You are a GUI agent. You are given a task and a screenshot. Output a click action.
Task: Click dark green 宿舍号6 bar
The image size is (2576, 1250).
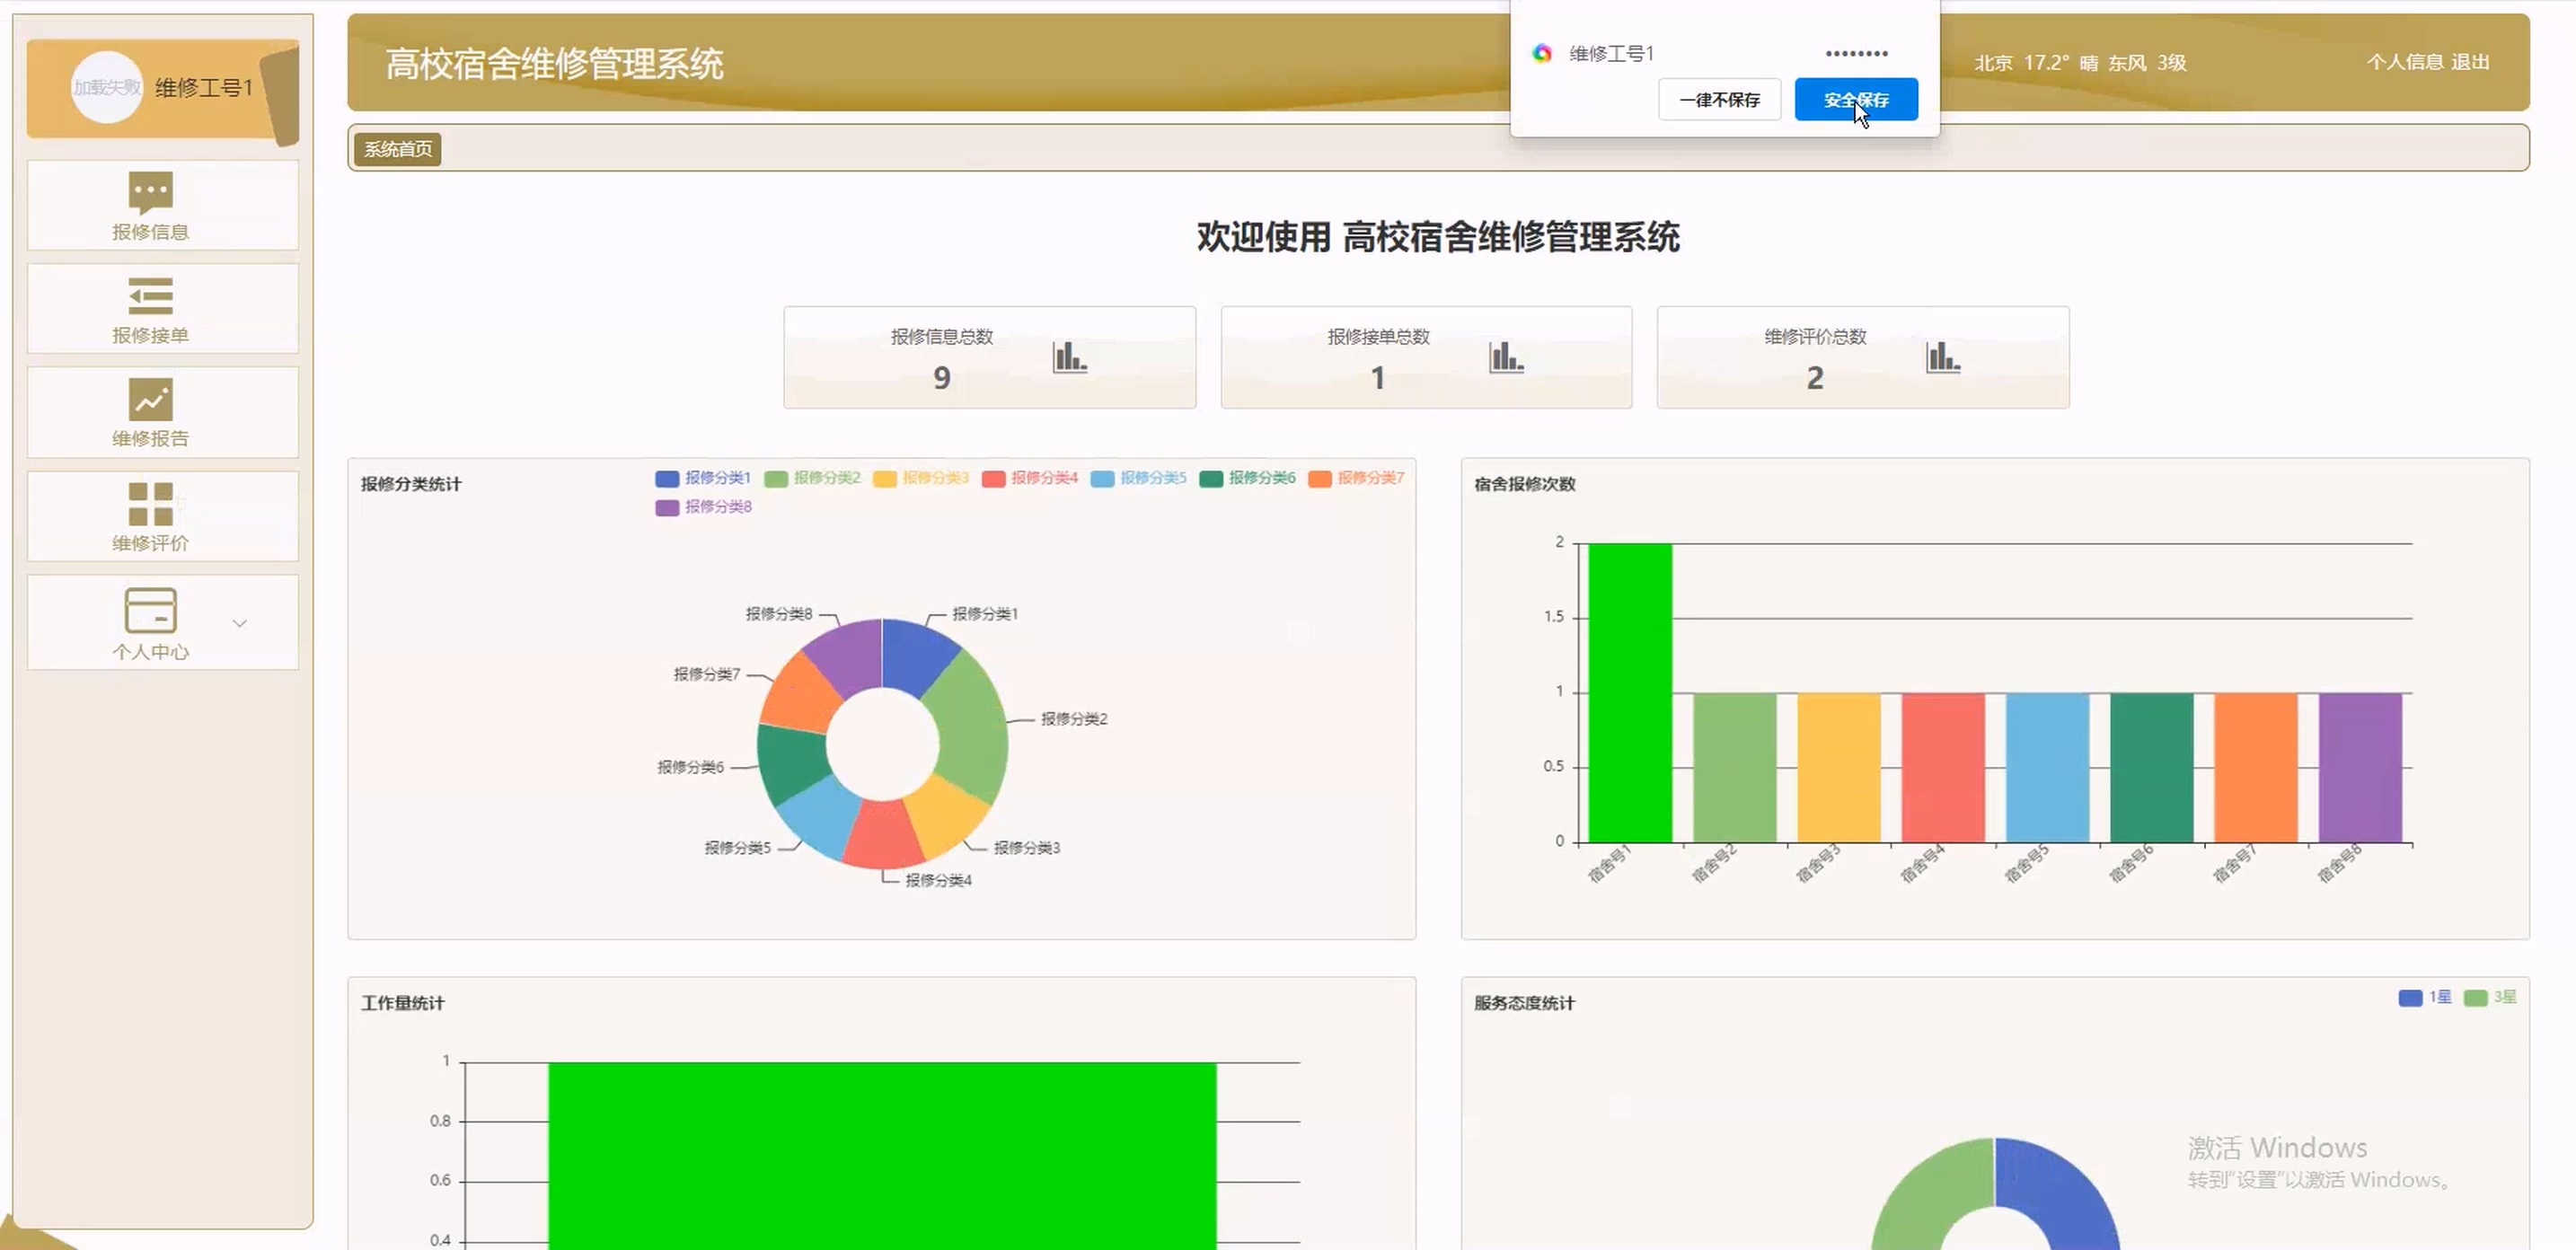[x=2152, y=768]
